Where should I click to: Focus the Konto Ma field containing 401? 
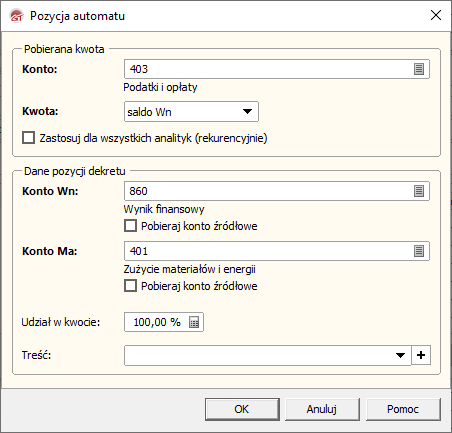click(277, 251)
